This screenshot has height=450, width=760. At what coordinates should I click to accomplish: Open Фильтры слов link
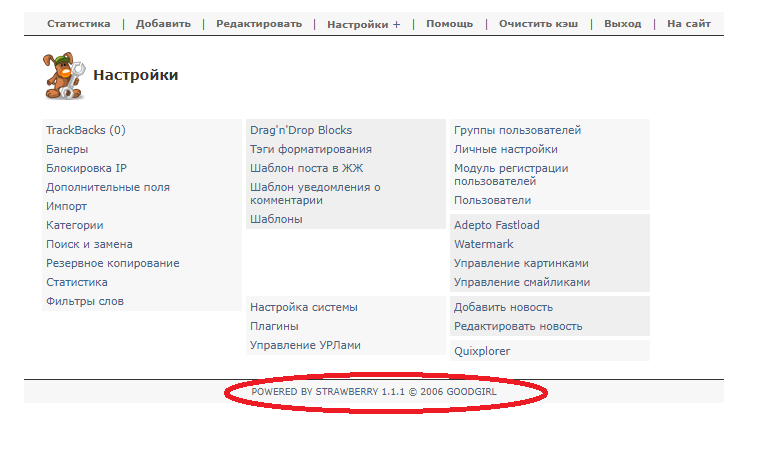click(85, 301)
